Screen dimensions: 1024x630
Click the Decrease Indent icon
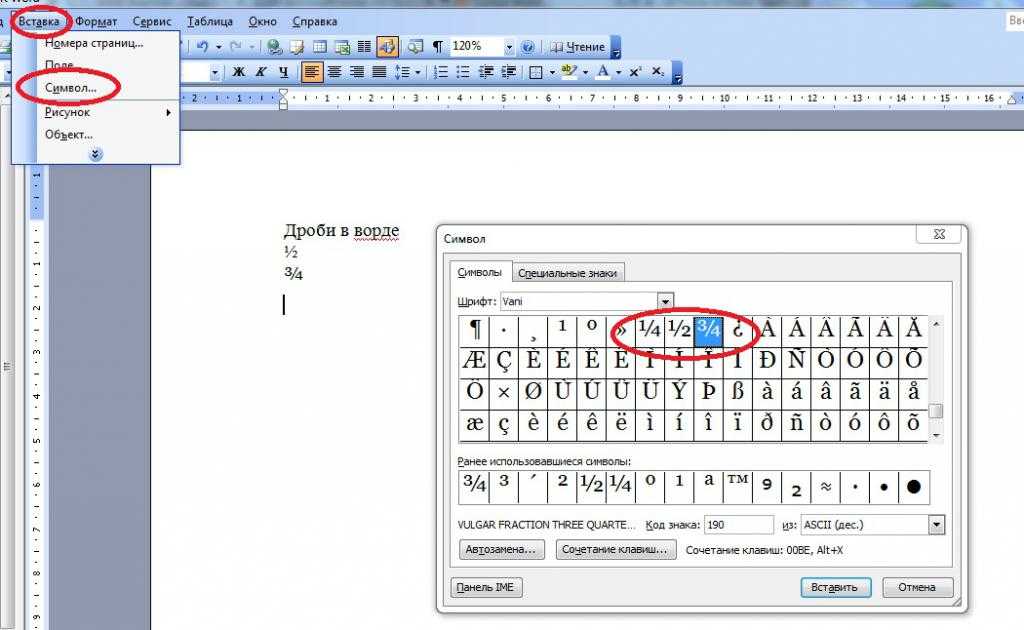point(486,72)
